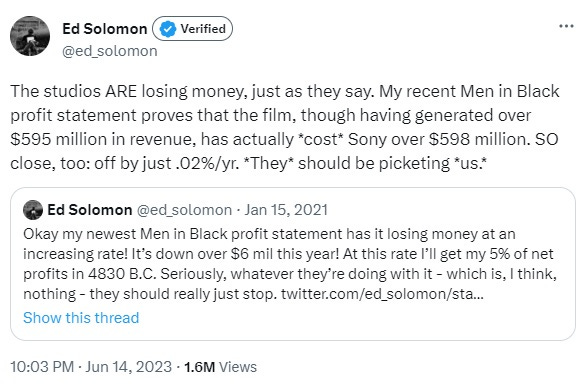Click the three-dot more options icon
The height and width of the screenshot is (392, 588).
(x=566, y=26)
